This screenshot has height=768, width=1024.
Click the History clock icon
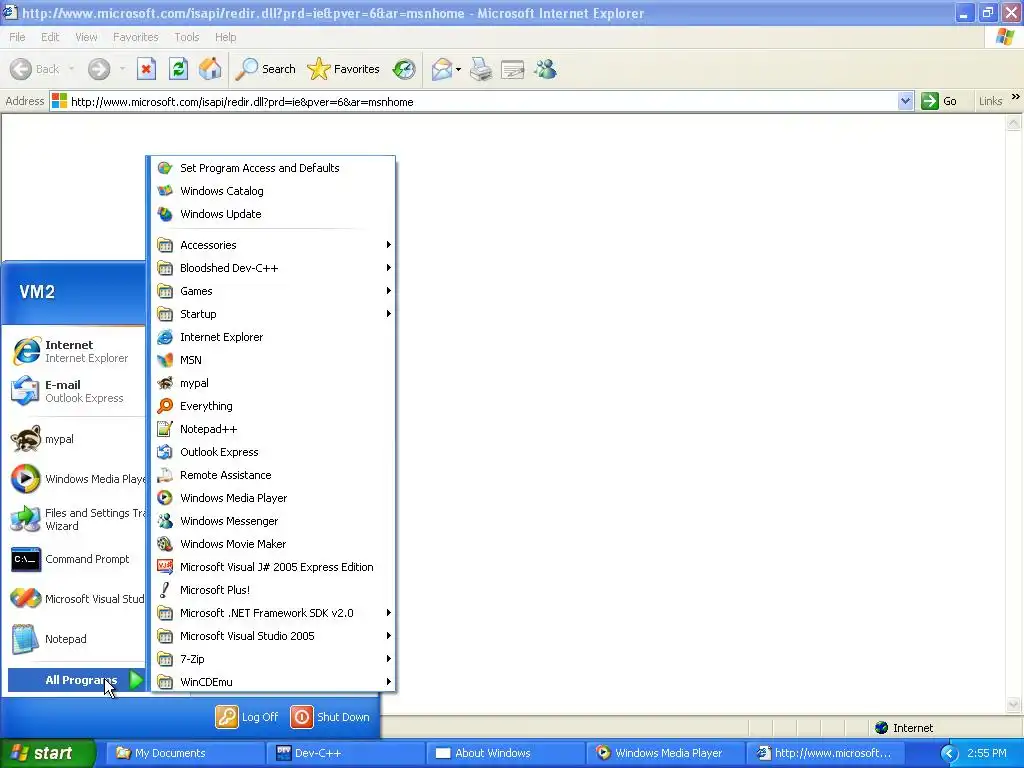click(x=404, y=69)
